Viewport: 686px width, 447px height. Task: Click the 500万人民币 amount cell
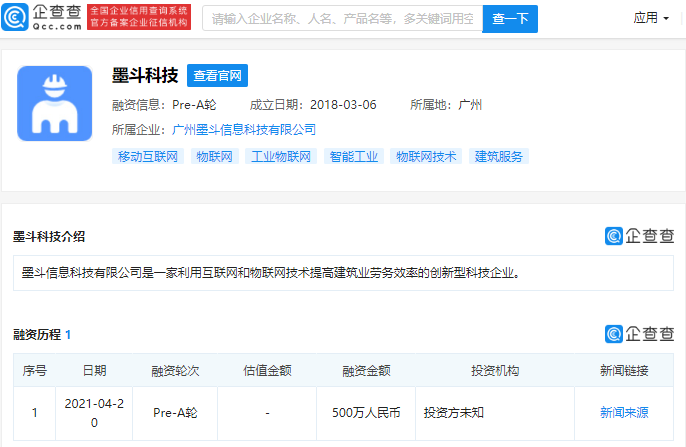click(x=366, y=412)
